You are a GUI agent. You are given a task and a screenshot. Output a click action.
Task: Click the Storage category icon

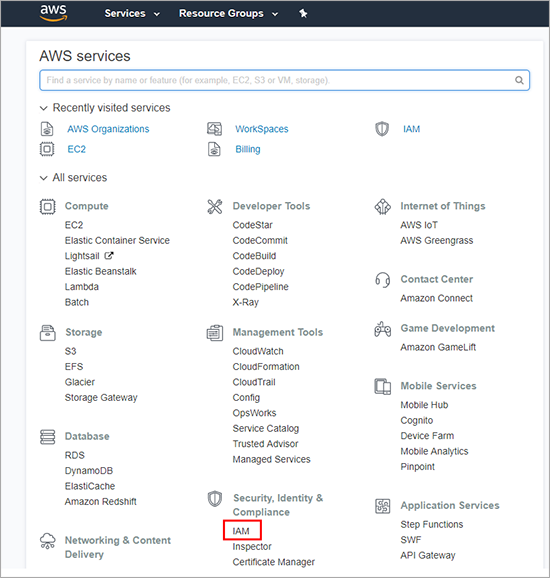tap(48, 332)
